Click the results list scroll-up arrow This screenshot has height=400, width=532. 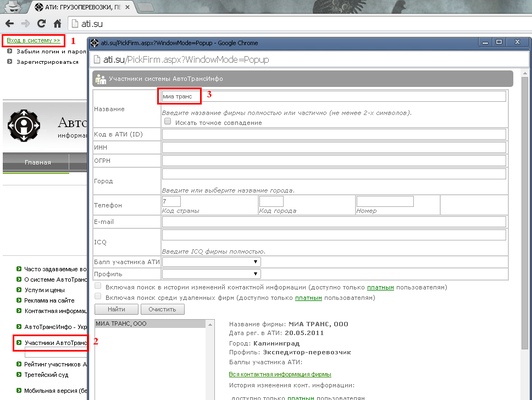210,325
